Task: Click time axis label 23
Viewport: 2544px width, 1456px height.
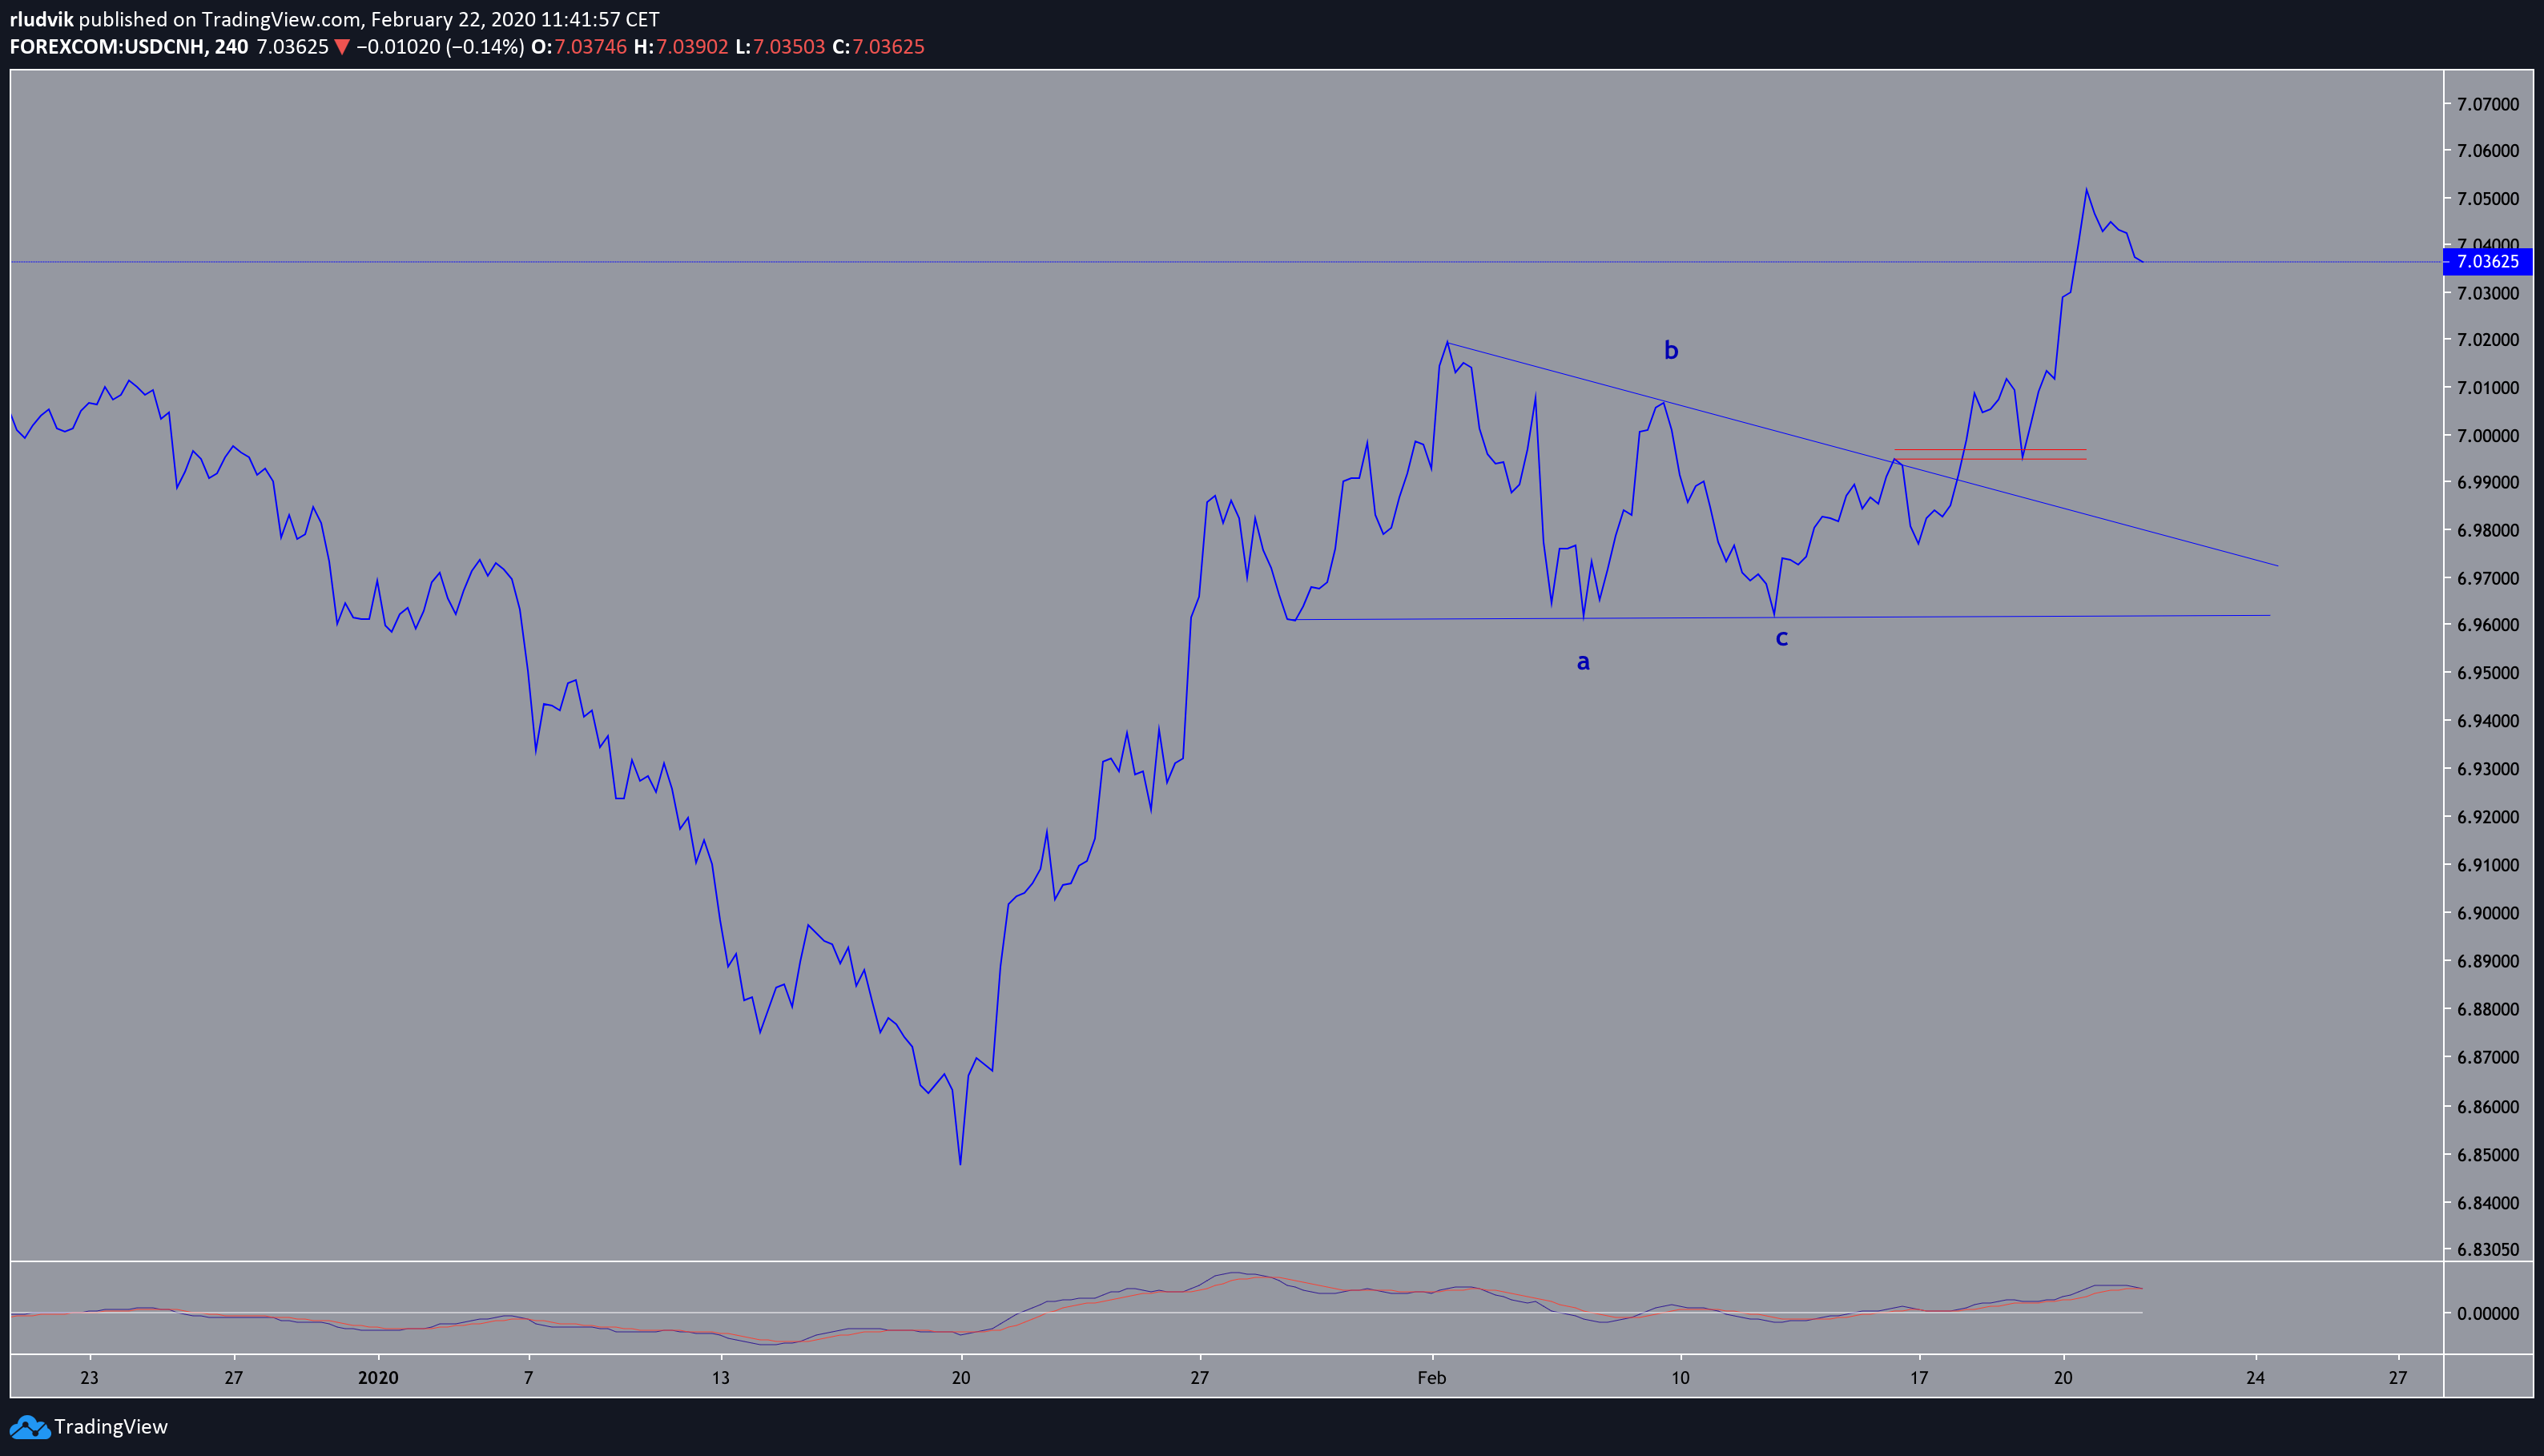Action: [89, 1378]
